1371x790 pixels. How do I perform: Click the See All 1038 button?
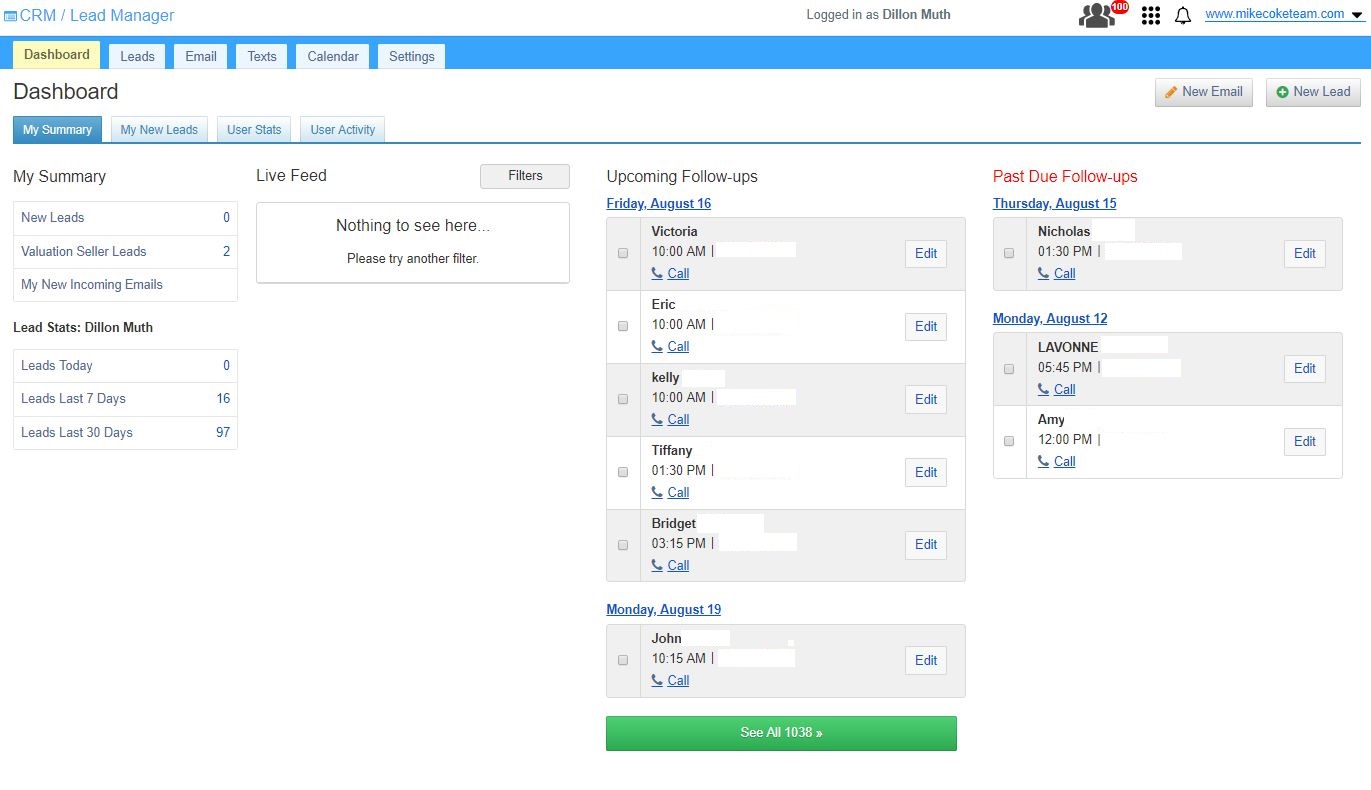click(x=781, y=733)
